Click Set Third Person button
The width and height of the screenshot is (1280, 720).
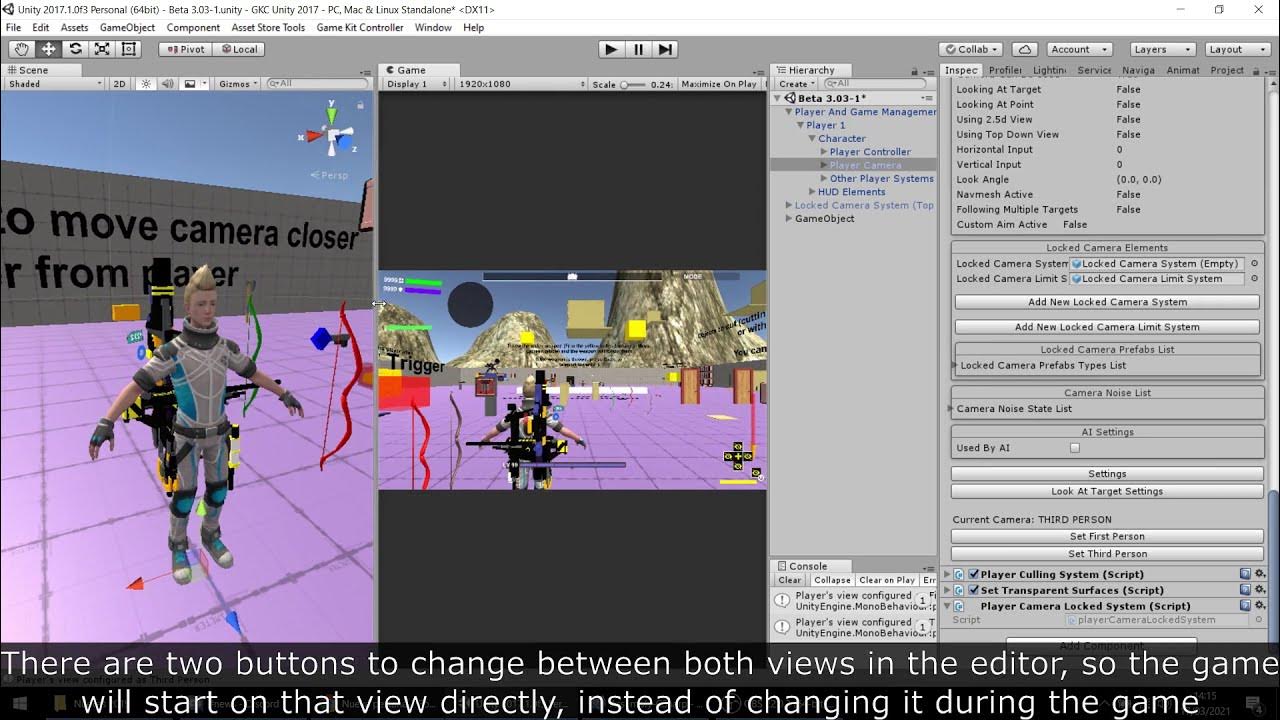tap(1107, 554)
